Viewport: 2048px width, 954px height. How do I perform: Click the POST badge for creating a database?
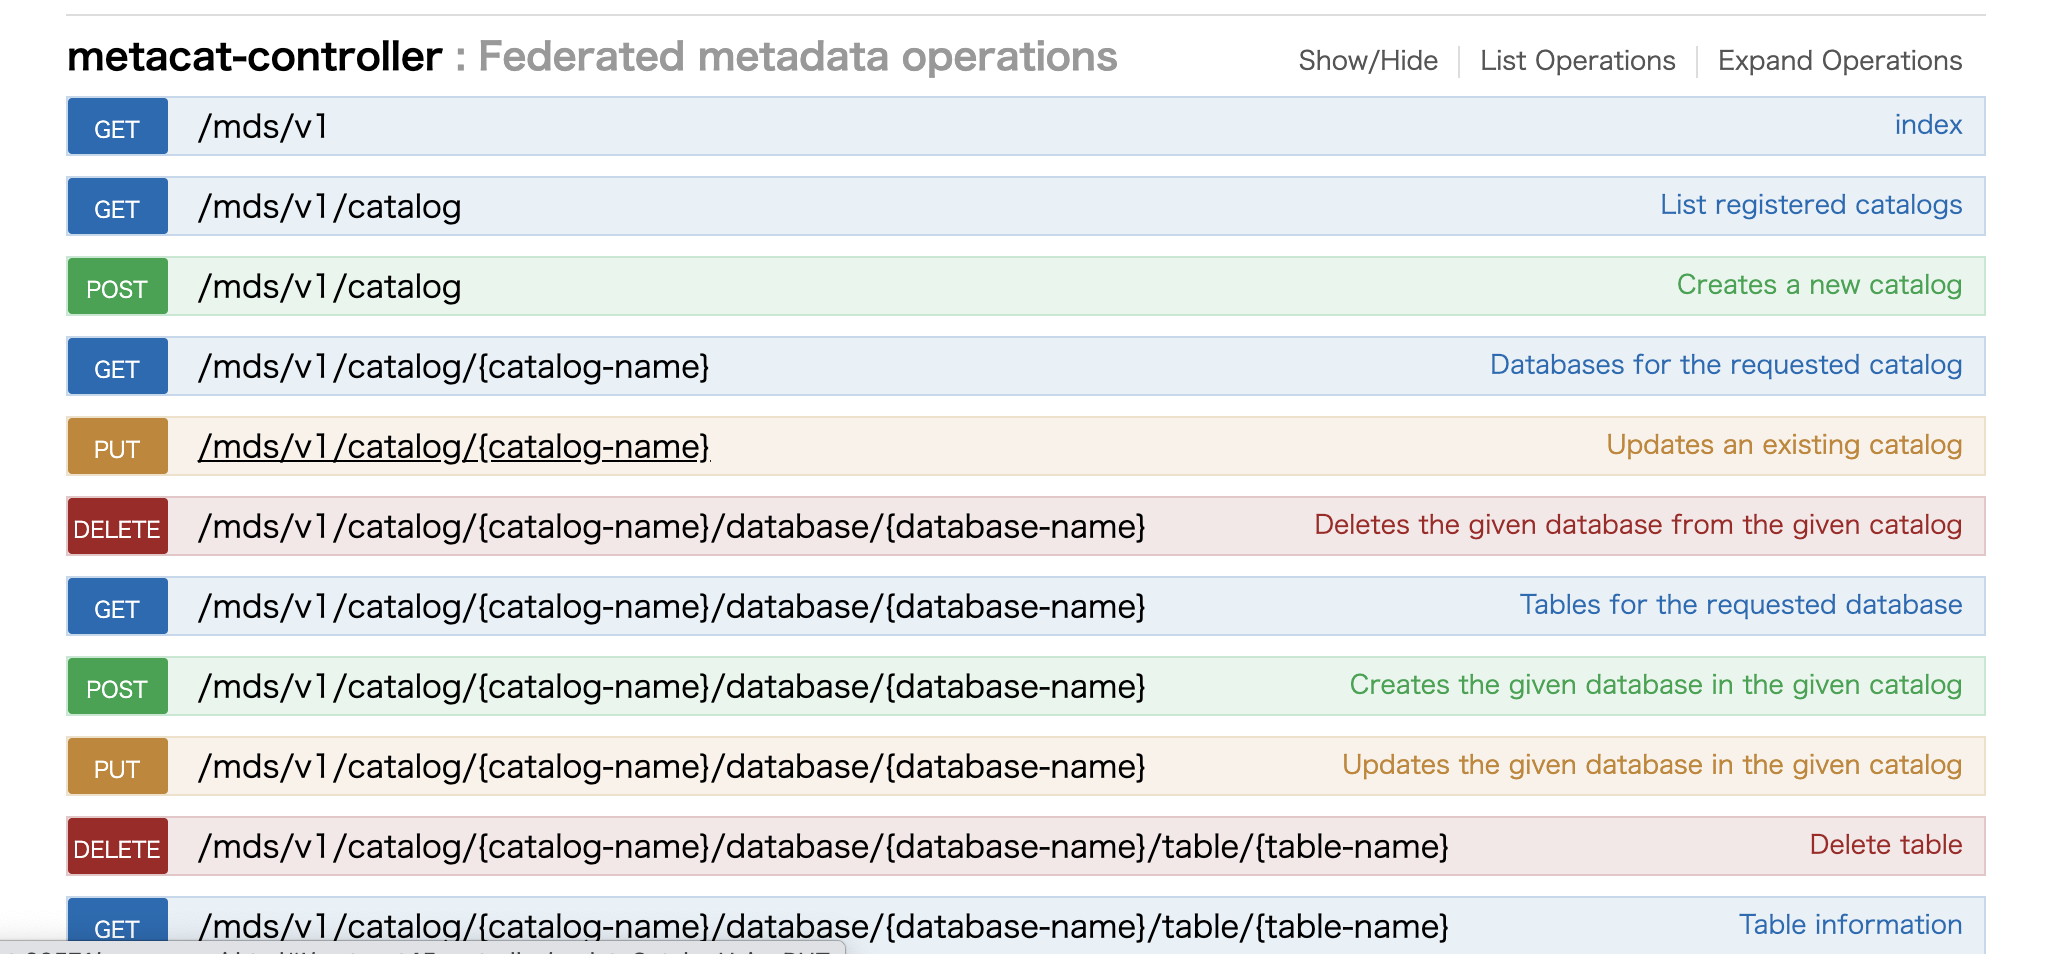(116, 687)
